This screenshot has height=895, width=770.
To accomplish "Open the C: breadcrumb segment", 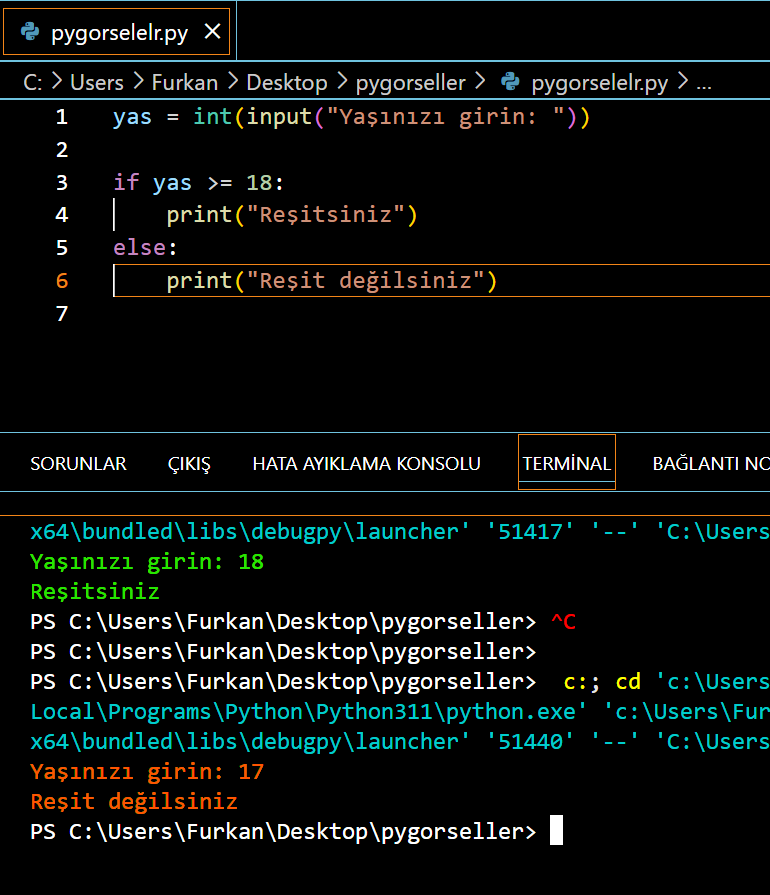I will (33, 82).
